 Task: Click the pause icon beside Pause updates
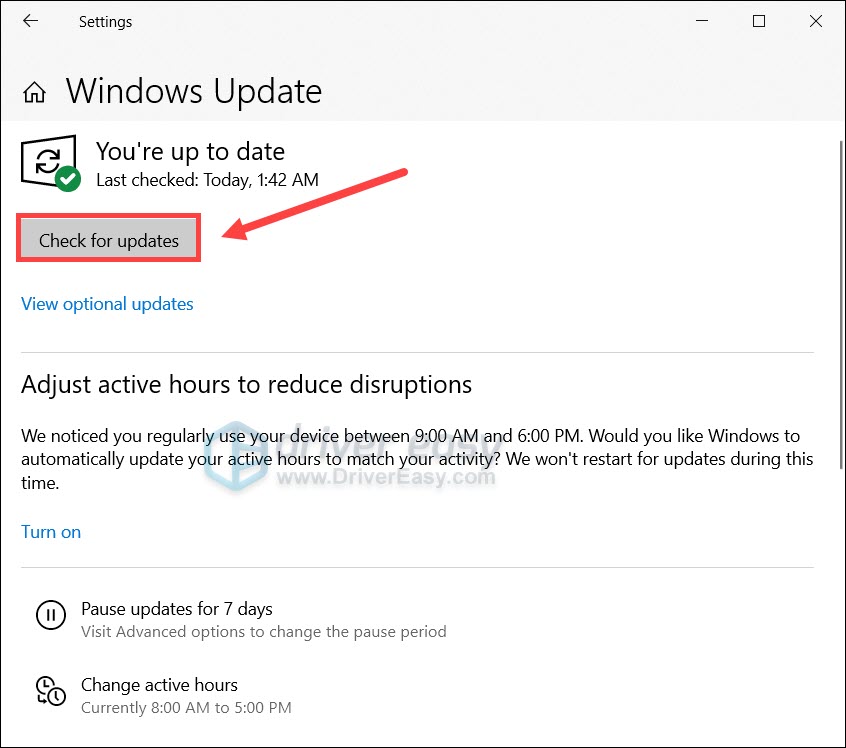tap(50, 615)
